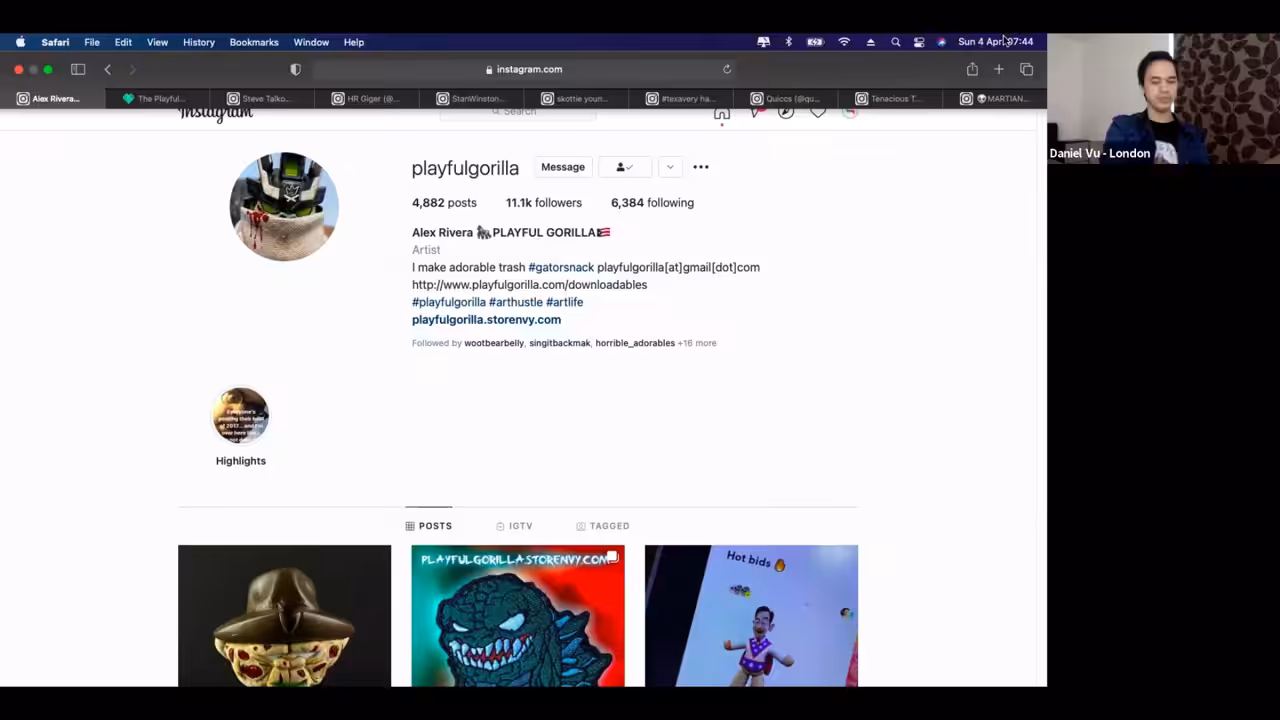Reload the page with refresh icon
1280x720 pixels.
727,69
